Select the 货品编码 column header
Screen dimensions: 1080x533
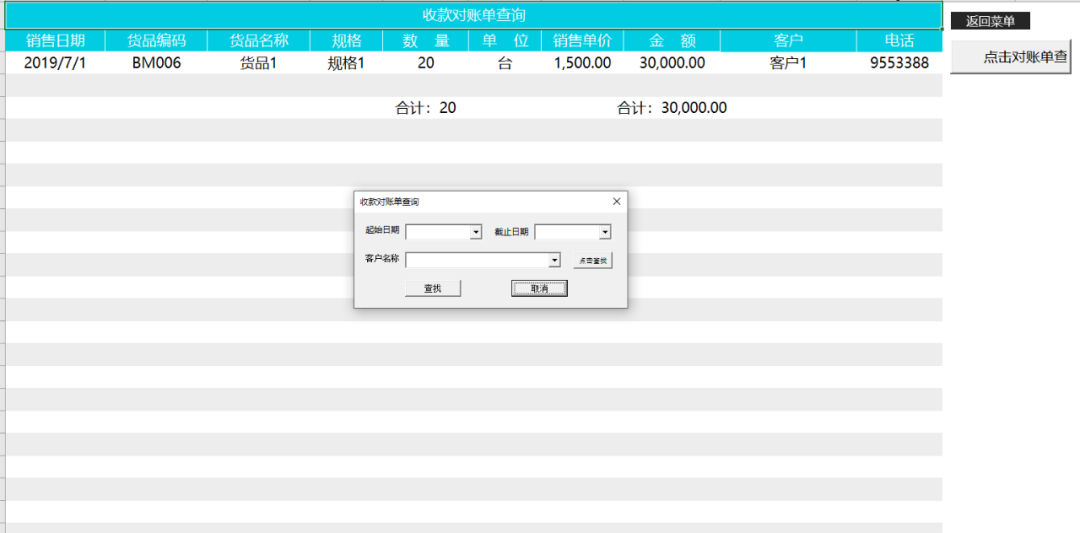156,41
